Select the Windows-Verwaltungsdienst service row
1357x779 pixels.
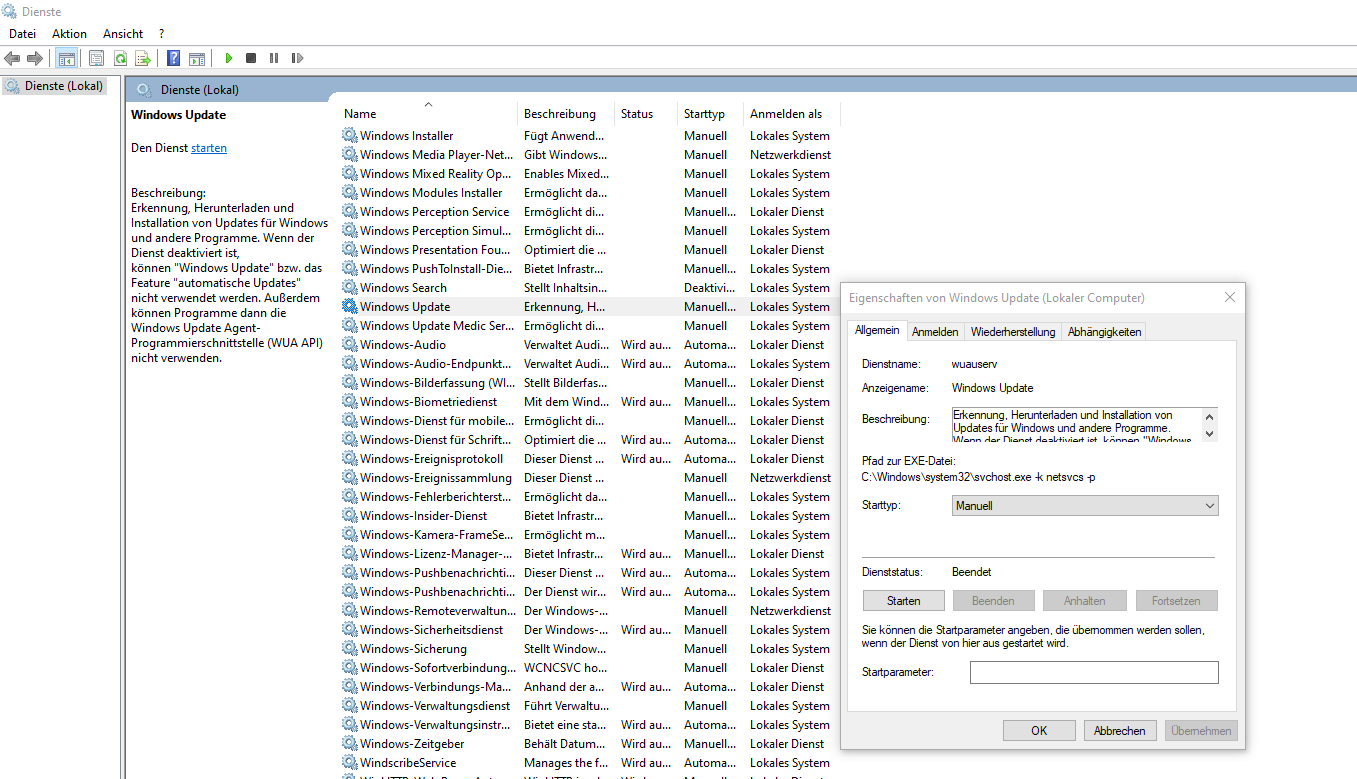pyautogui.click(x=588, y=705)
